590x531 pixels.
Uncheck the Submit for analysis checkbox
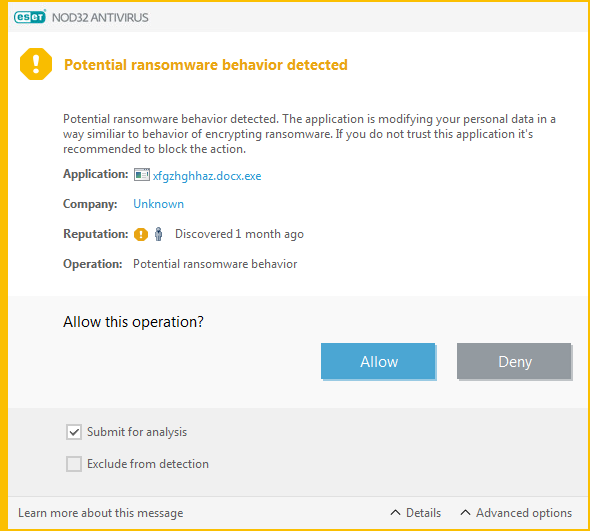point(74,432)
